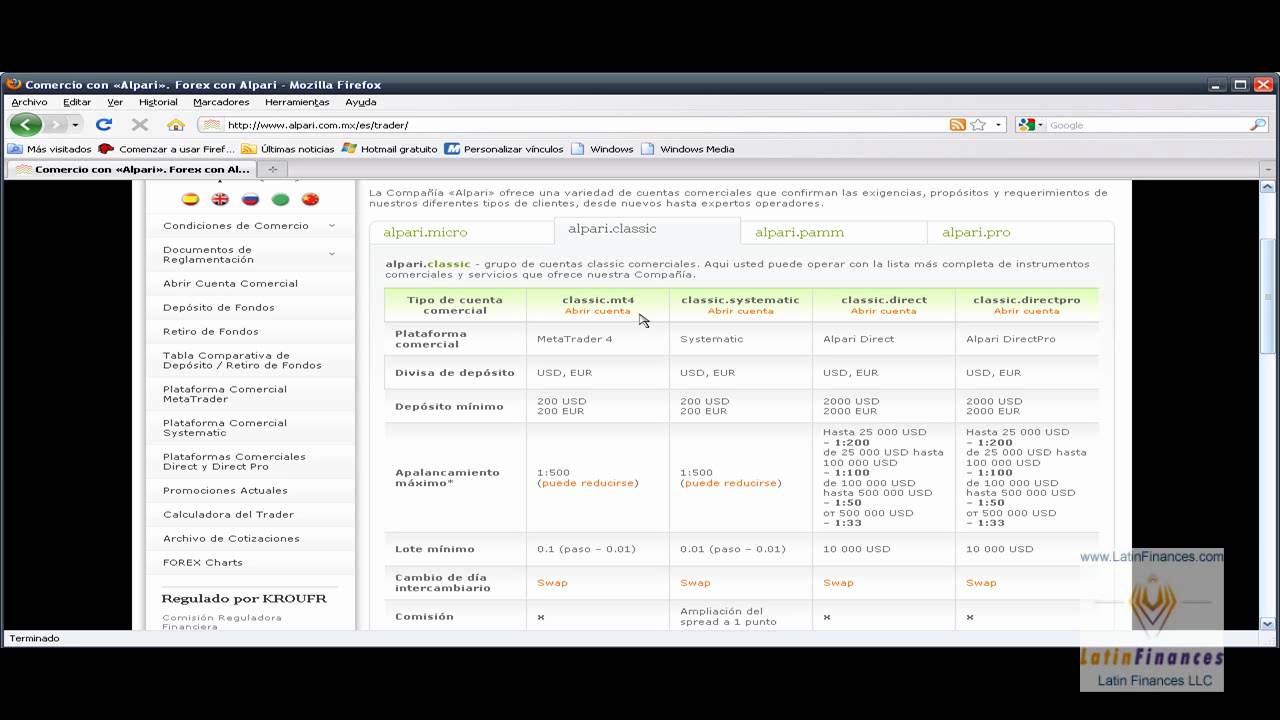Screen dimensions: 1280x720
Task: Click the green Back navigation button
Action: (x=26, y=125)
